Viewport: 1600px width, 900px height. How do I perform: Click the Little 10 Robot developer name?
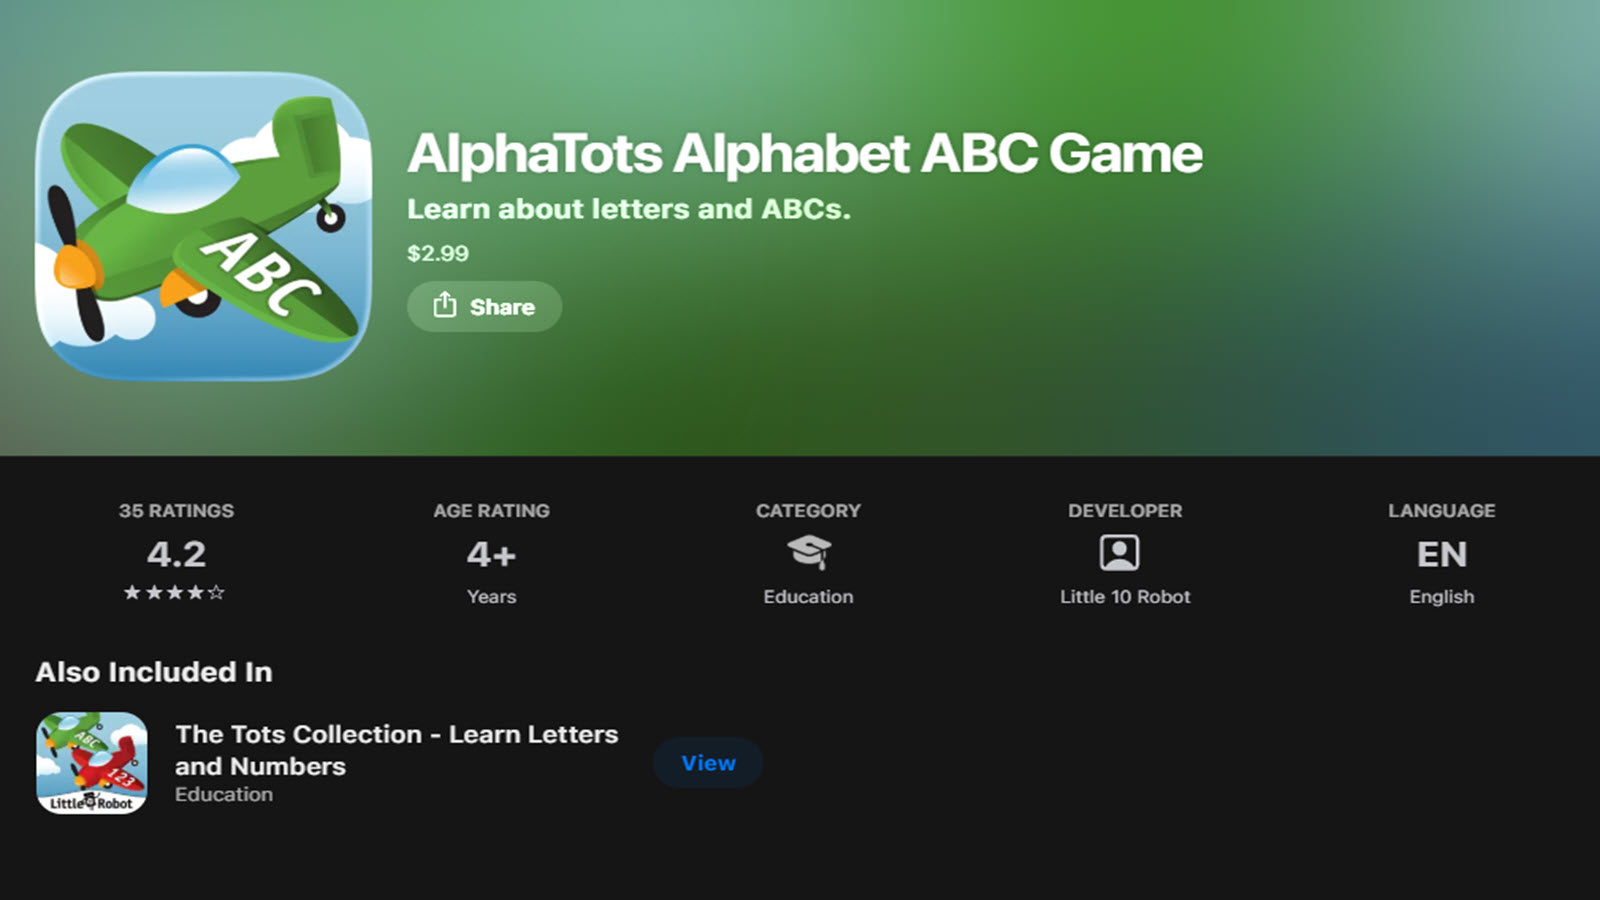(1125, 597)
